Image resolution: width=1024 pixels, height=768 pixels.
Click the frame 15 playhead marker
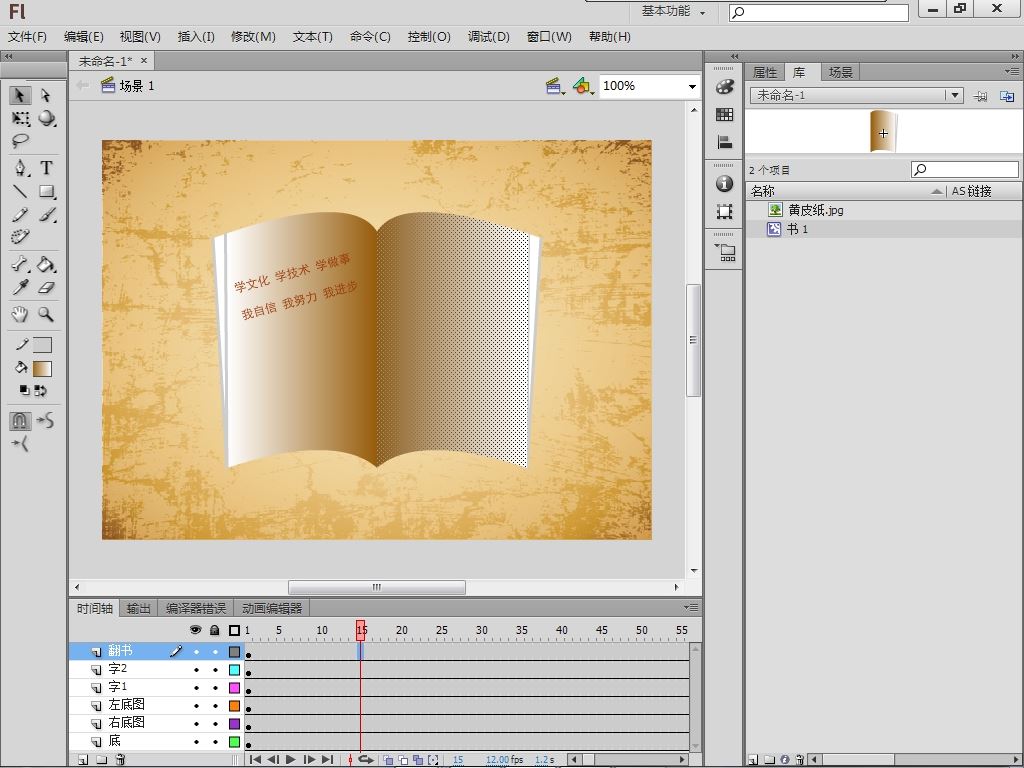[x=361, y=630]
